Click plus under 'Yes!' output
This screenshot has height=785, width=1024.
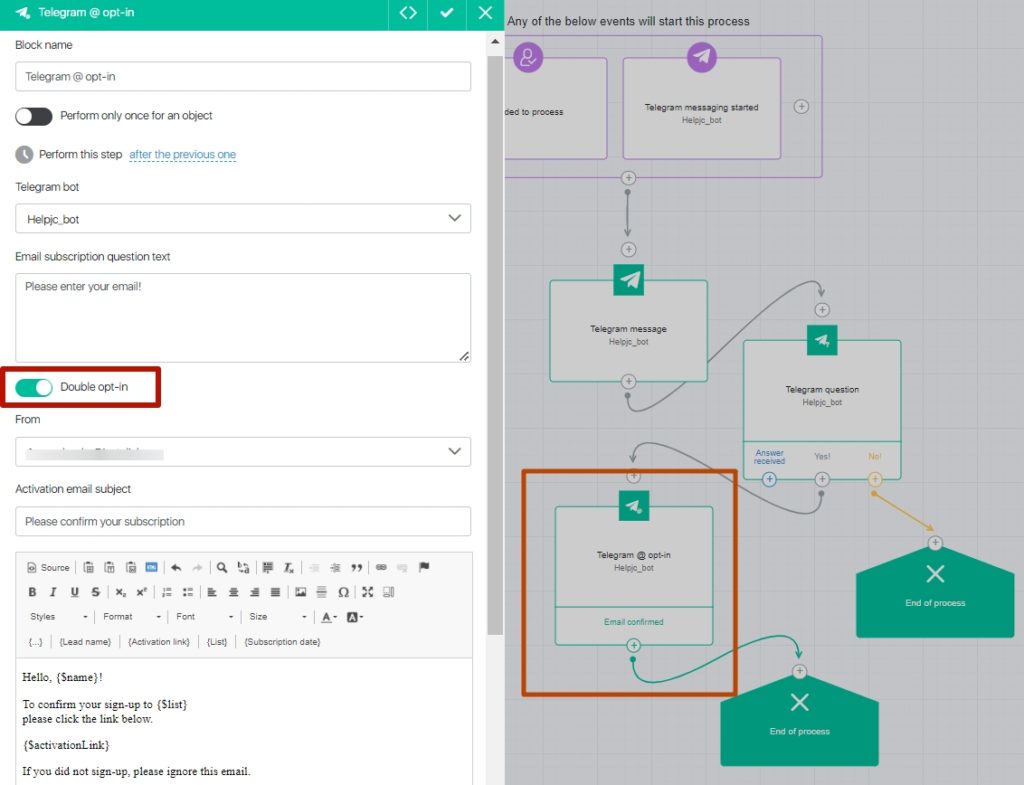point(822,479)
